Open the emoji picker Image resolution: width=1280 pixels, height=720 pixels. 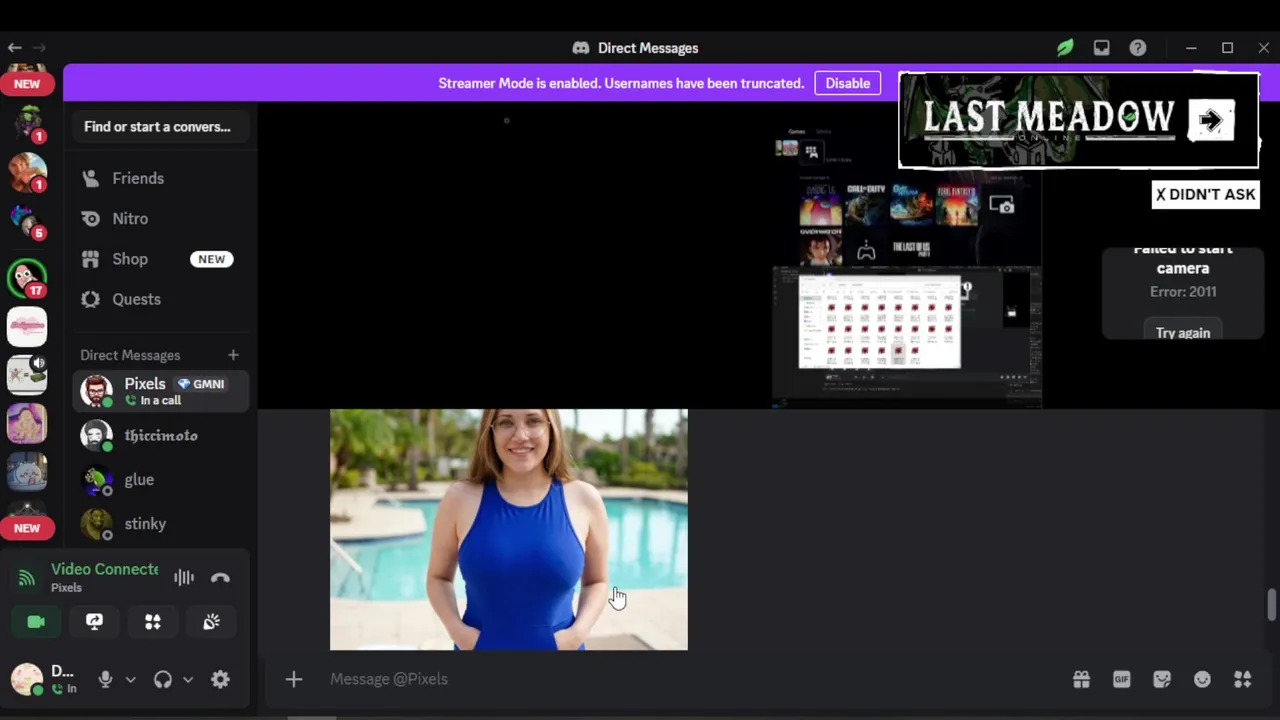point(1202,679)
